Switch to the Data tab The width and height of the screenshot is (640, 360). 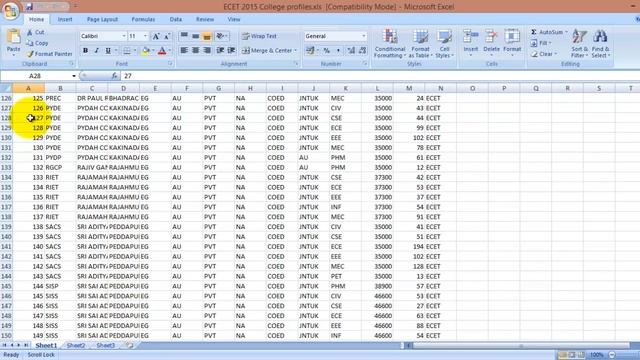[176, 19]
